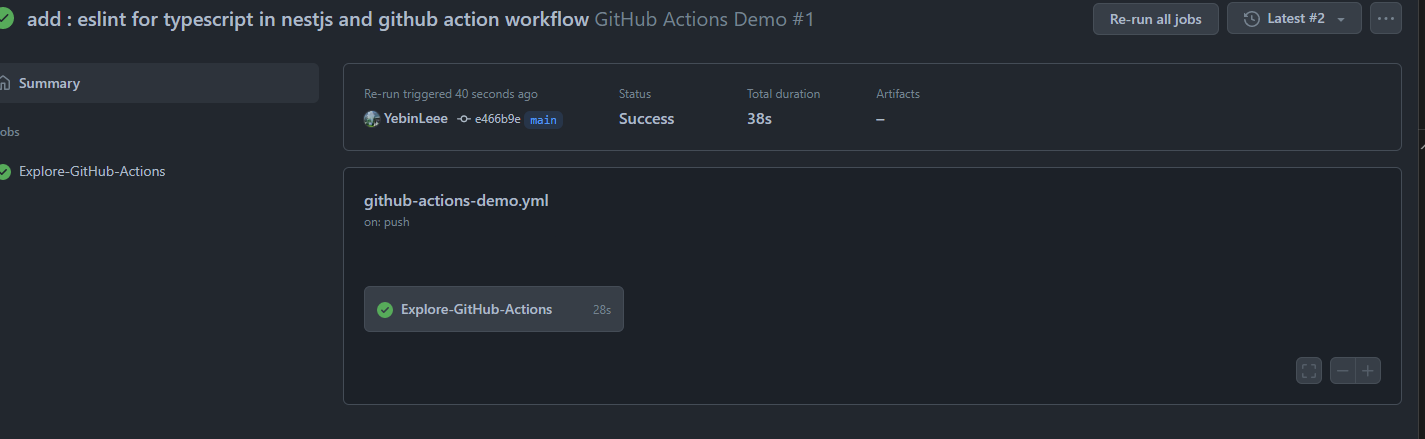Viewport: 1425px width, 439px height.
Task: Click the Artifacts label
Action: [898, 94]
